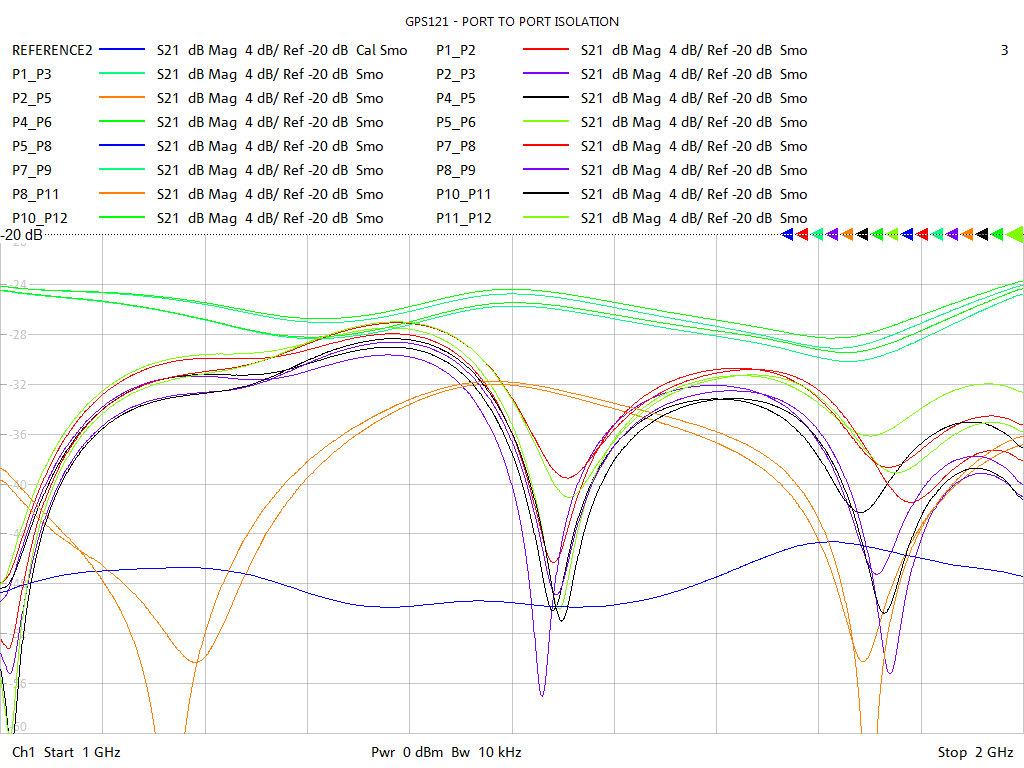Click the leftmost black reference marker triangle
The image size is (1024, 768).
[863, 234]
